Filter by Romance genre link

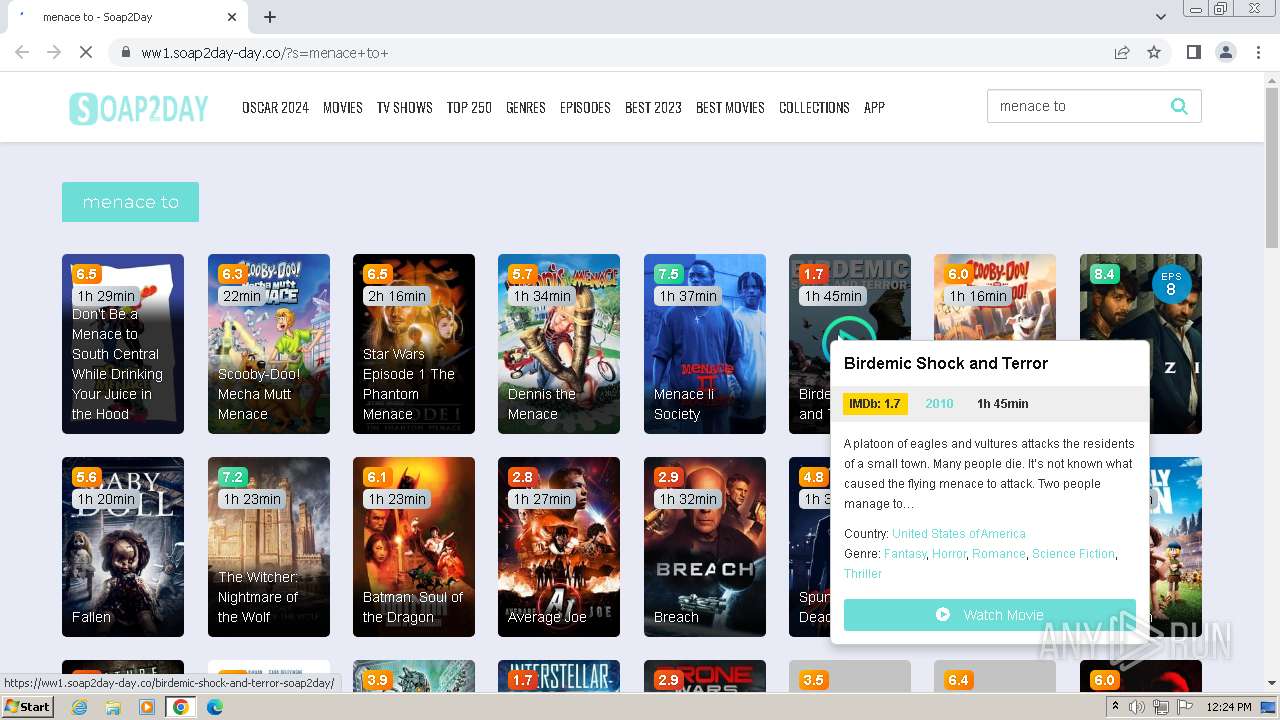(999, 554)
